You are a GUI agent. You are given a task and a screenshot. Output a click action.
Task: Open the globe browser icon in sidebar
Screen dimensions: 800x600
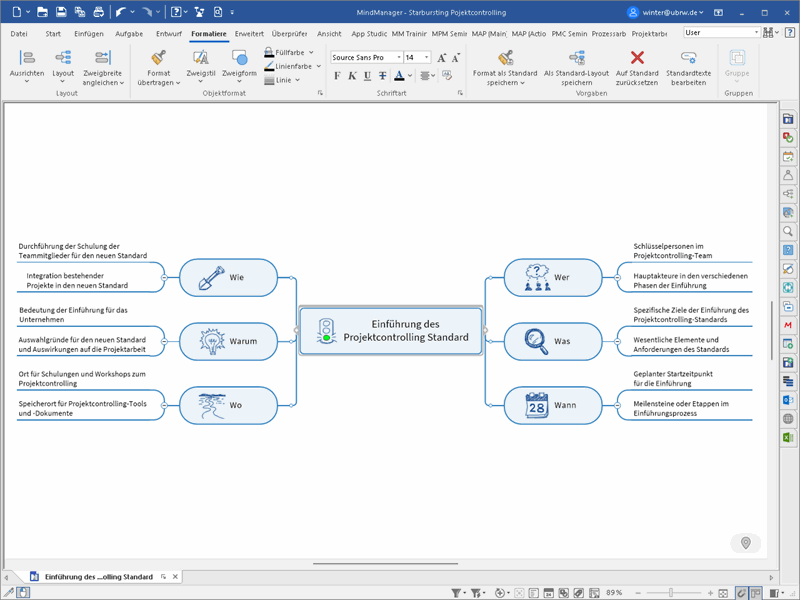coord(788,419)
